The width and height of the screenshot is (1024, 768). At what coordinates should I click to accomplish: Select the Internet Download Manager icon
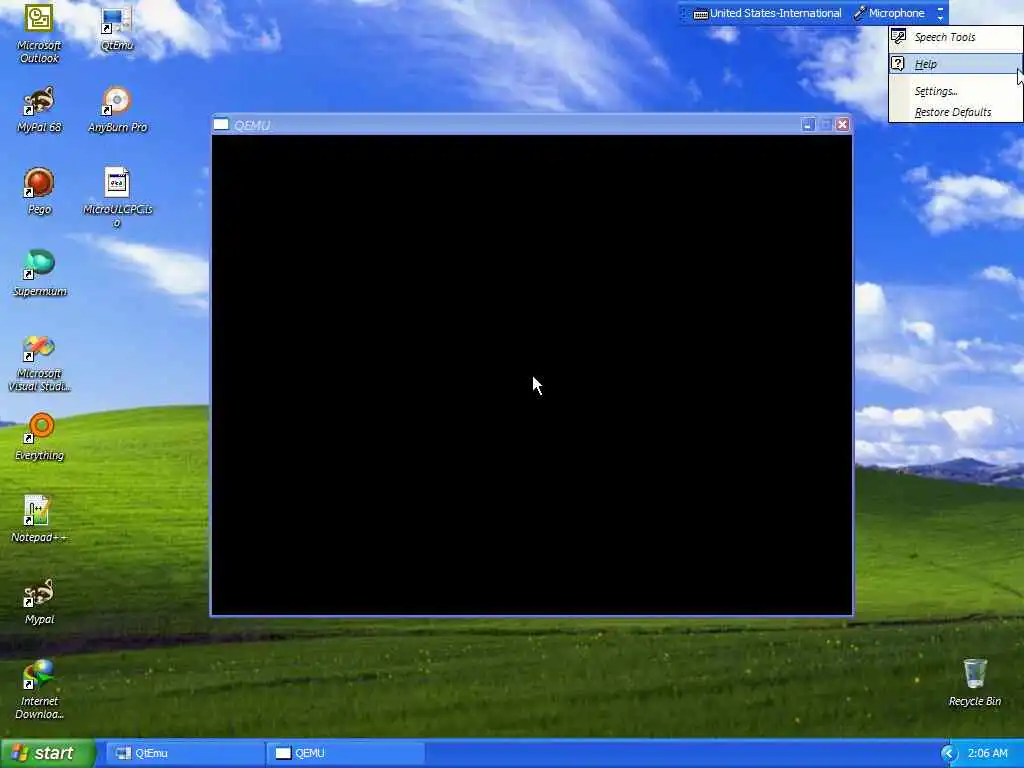[x=39, y=690]
